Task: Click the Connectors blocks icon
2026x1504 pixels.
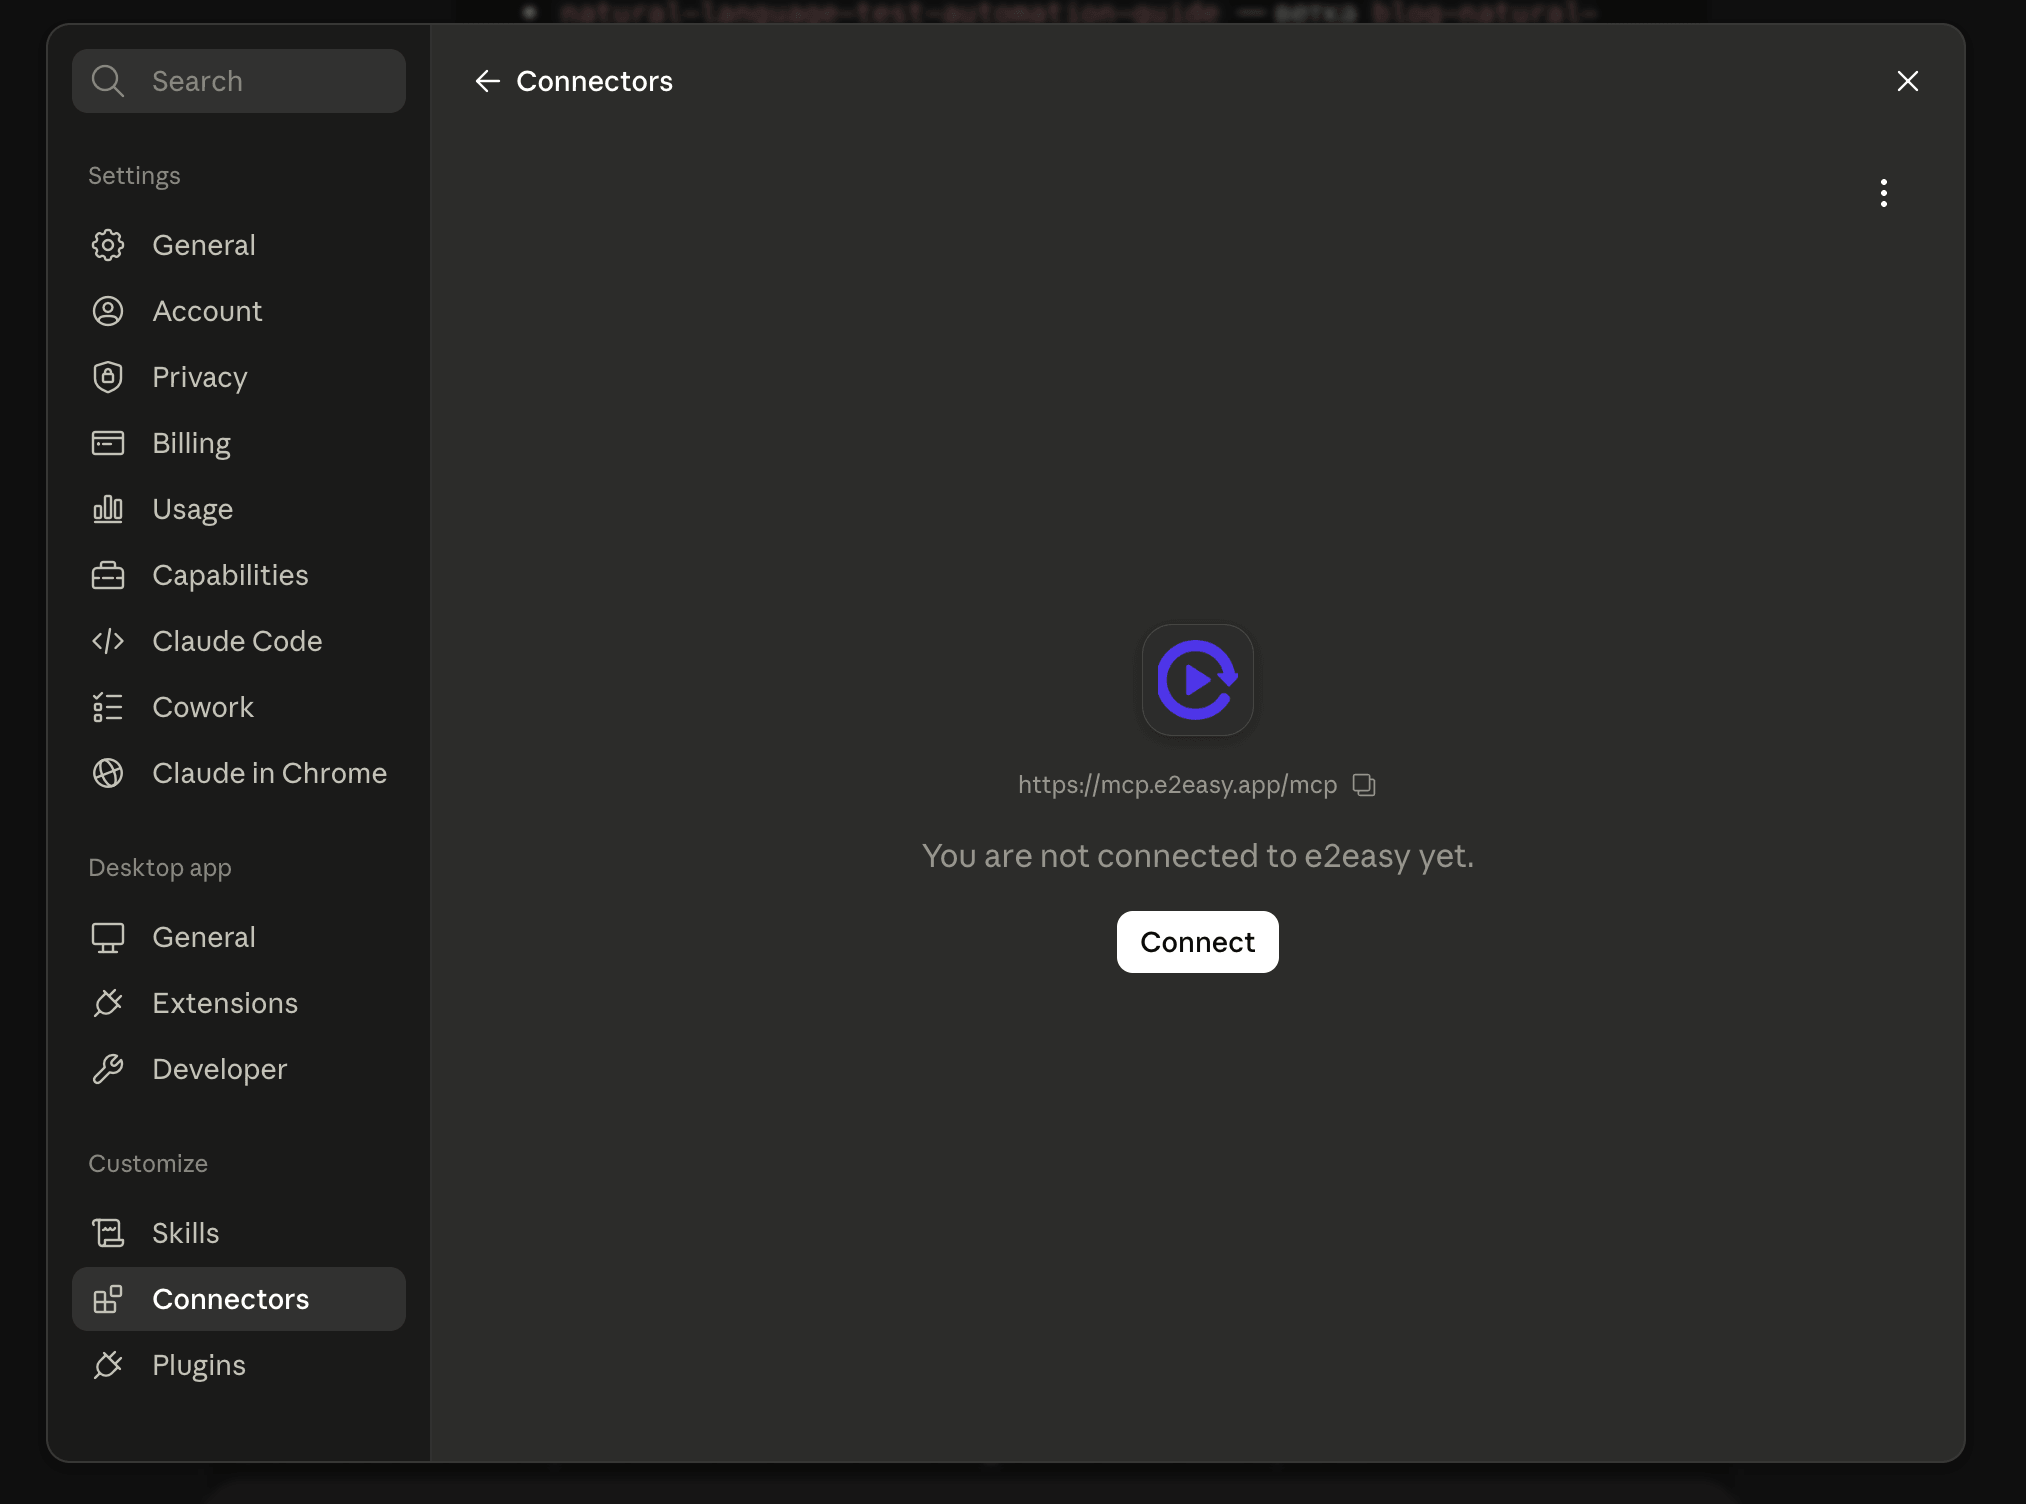Action: tap(108, 1299)
